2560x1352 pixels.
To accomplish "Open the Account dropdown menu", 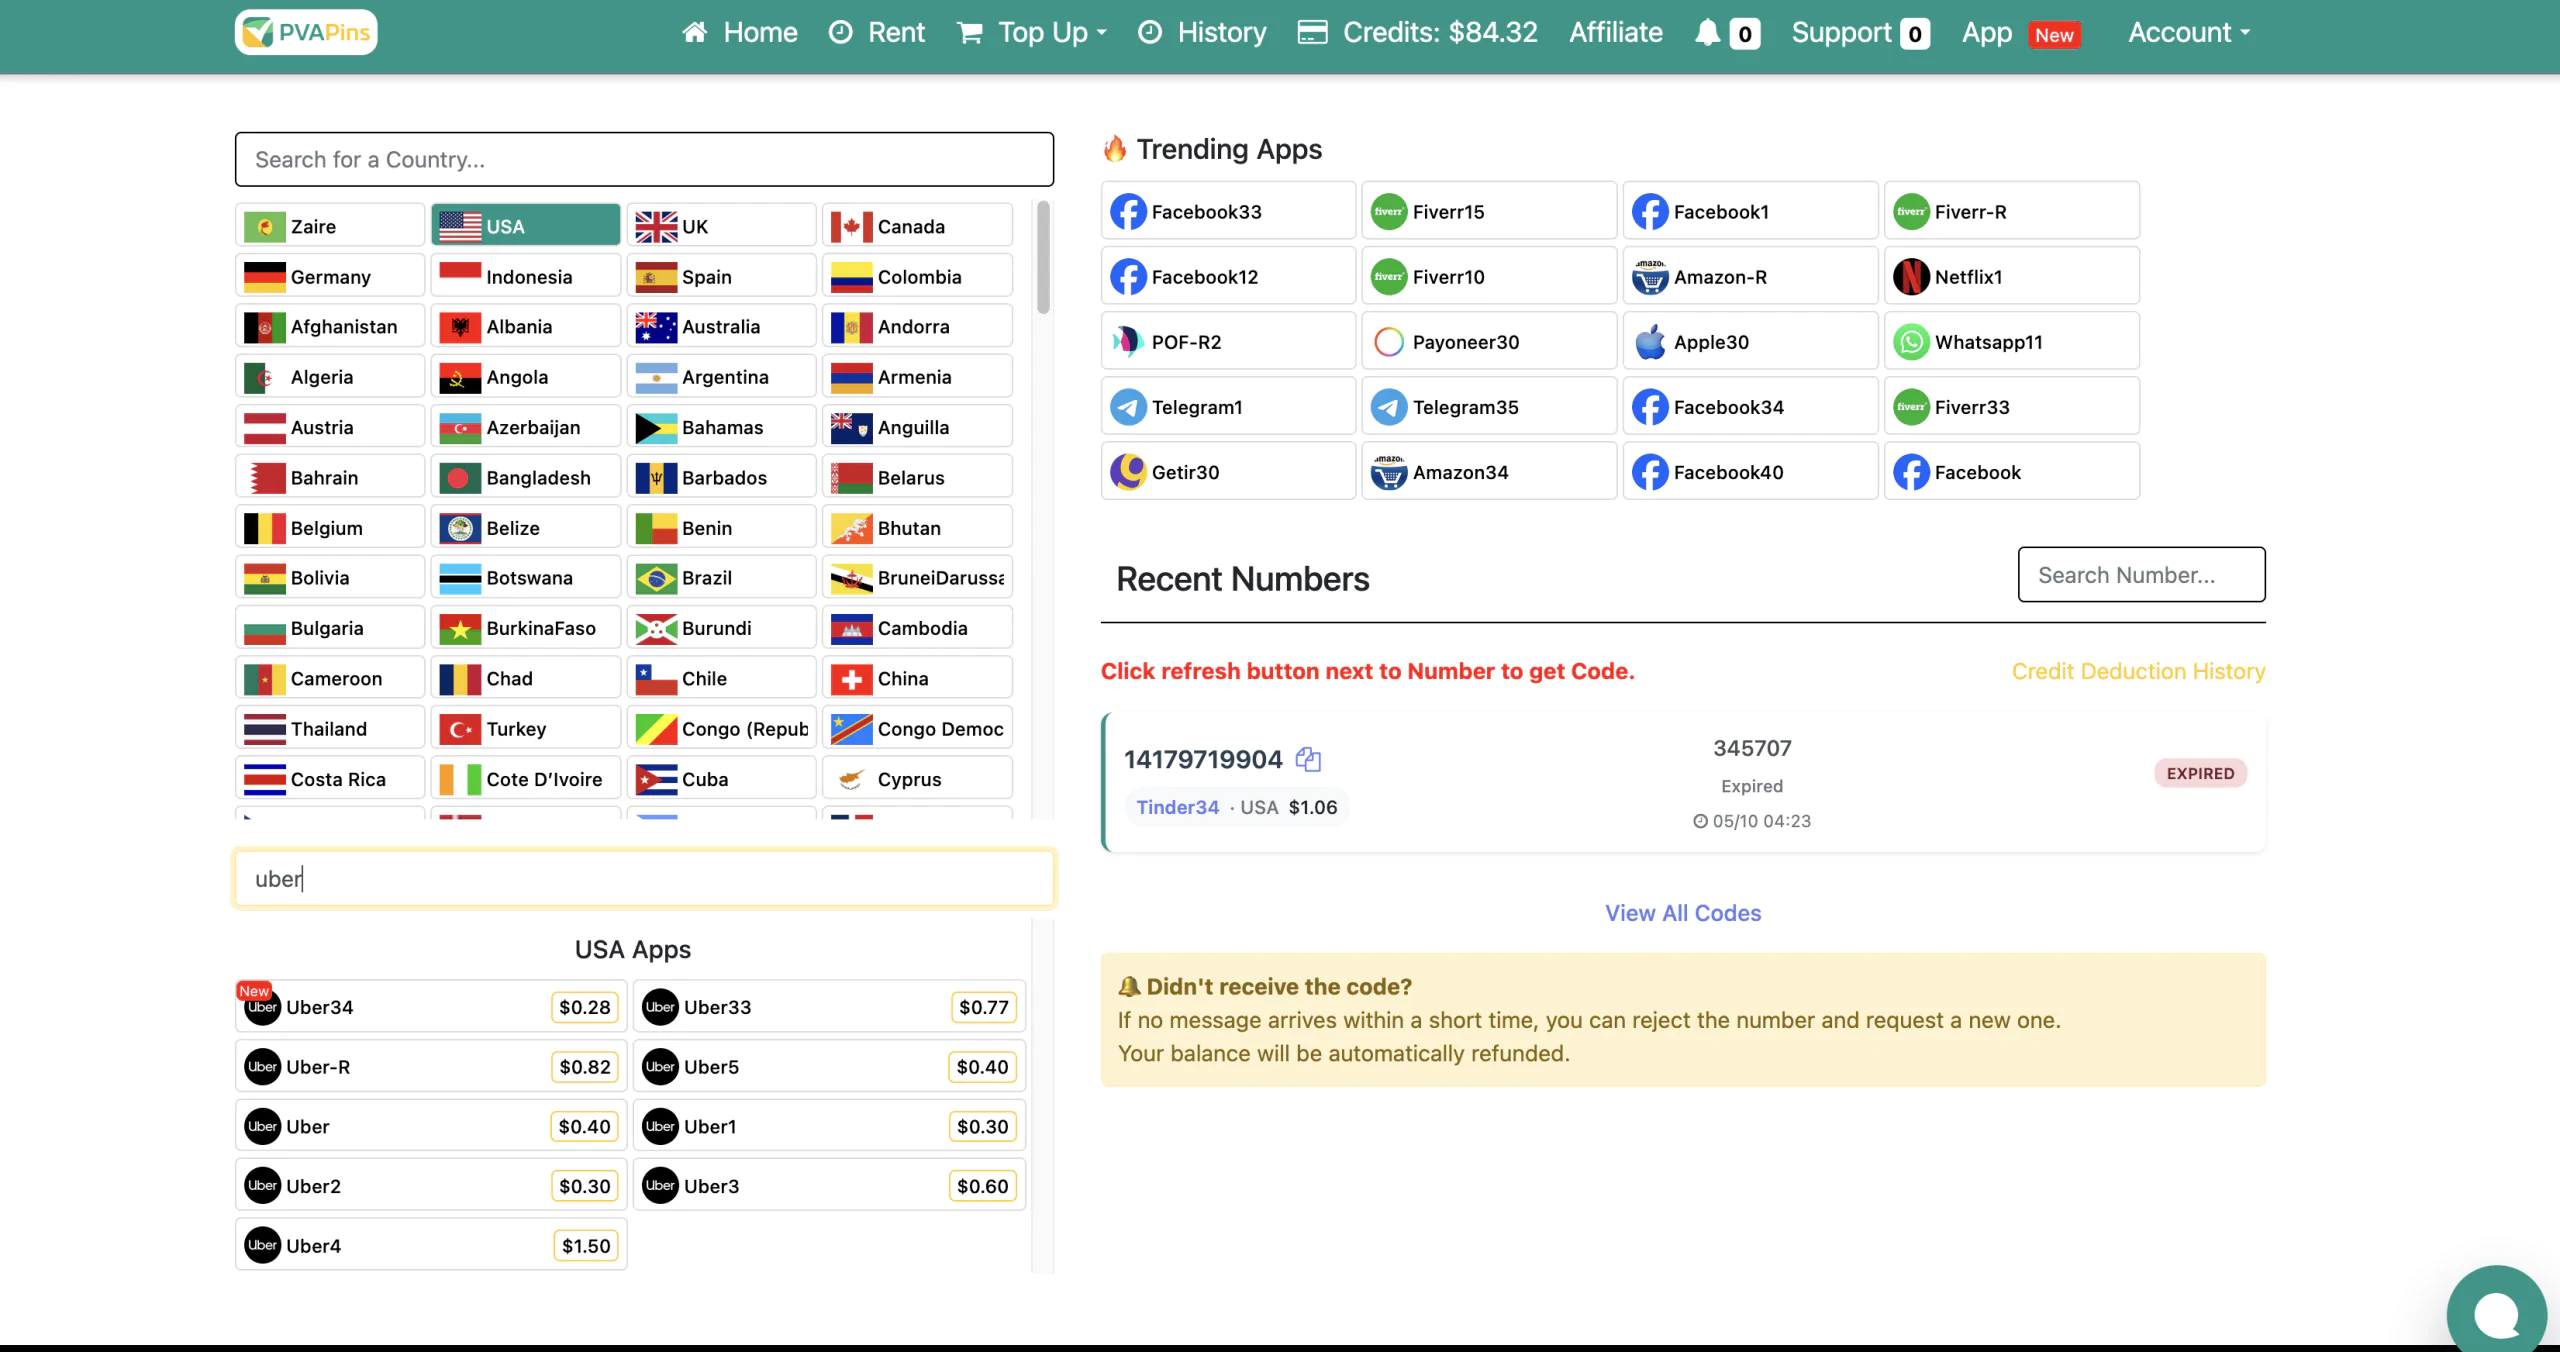I will point(2188,33).
